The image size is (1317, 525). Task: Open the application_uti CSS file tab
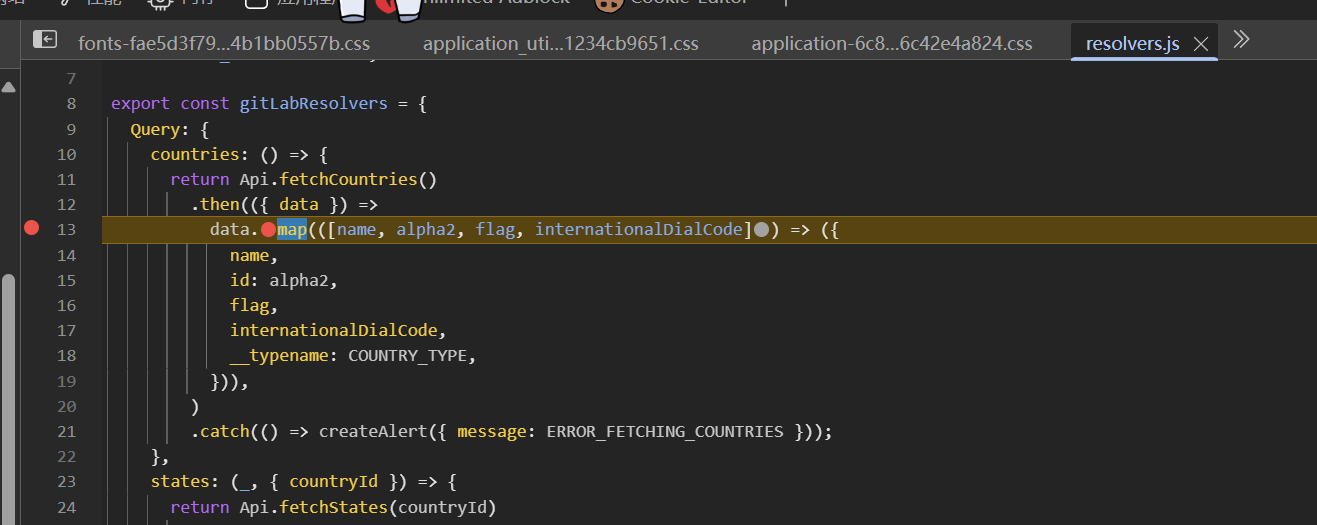pos(560,44)
